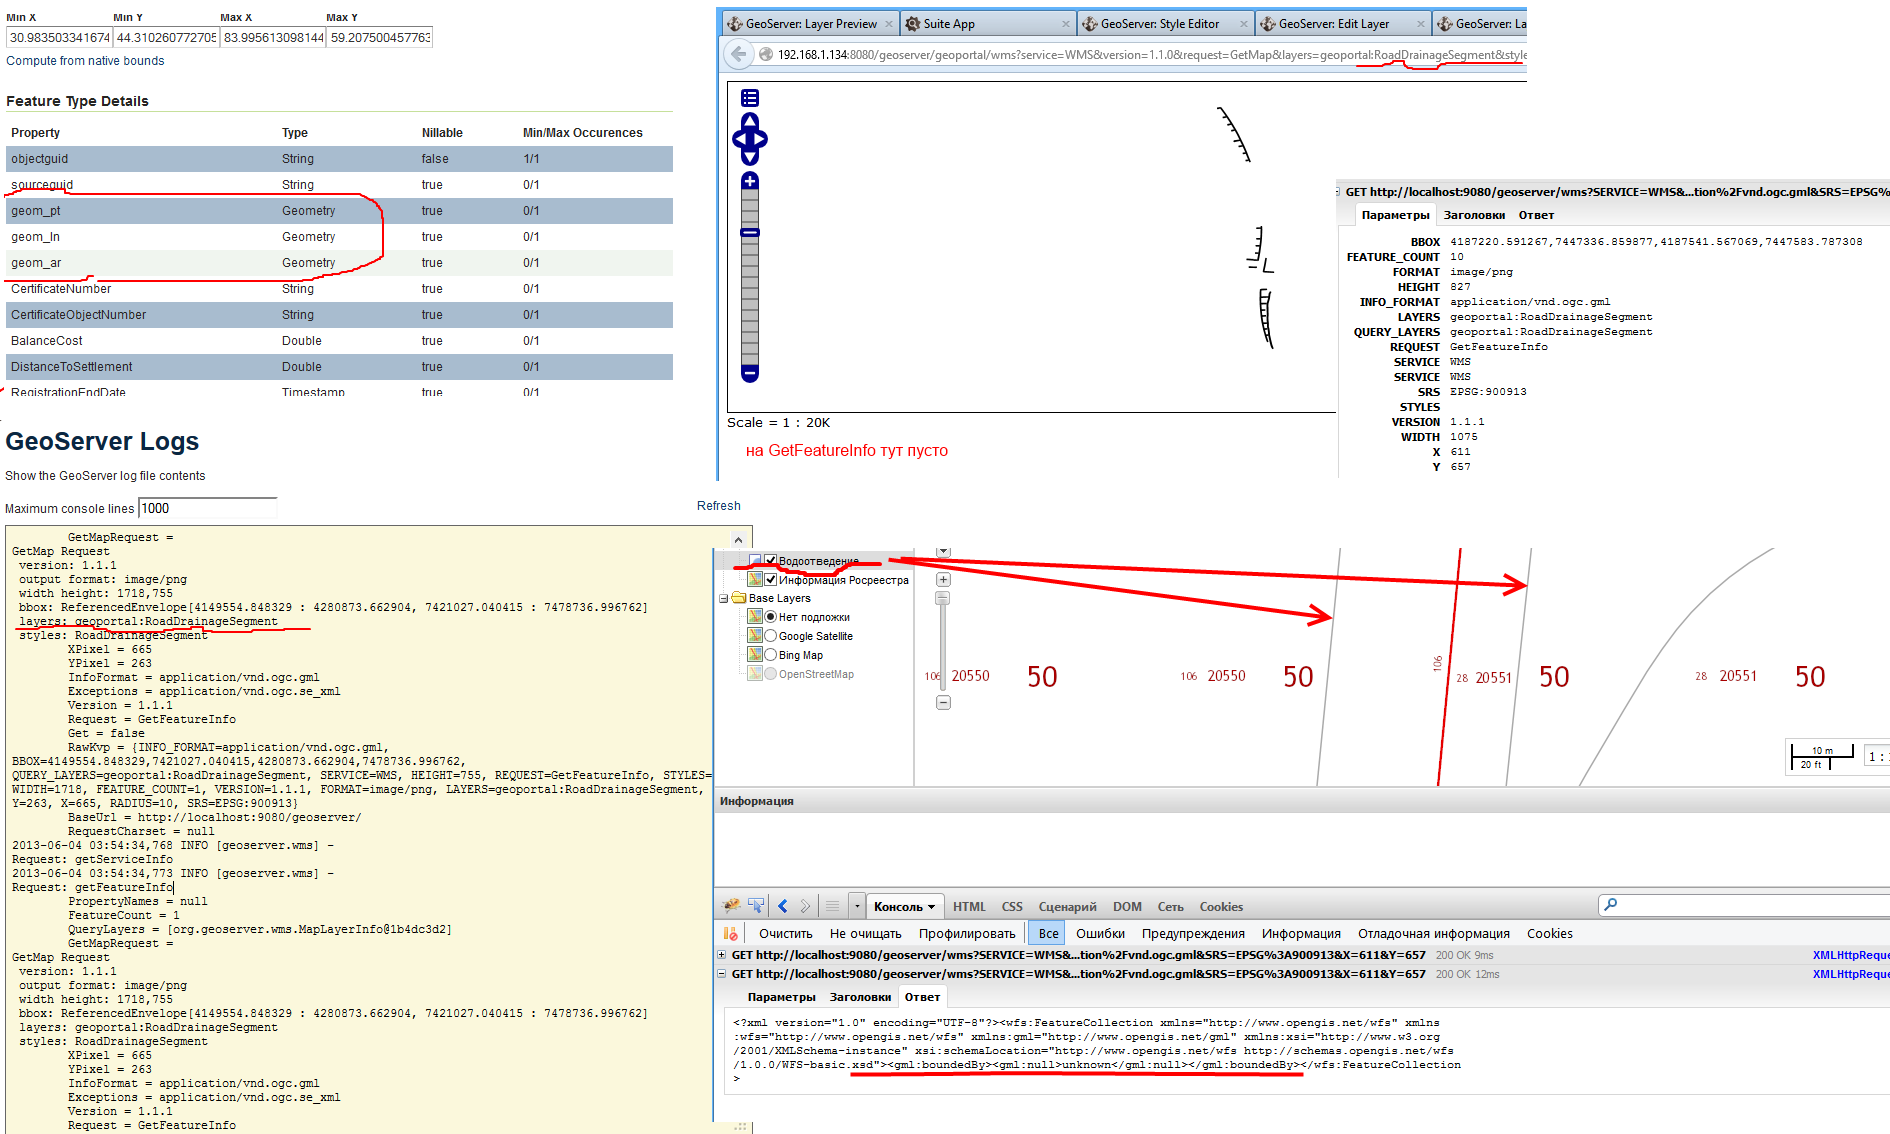This screenshot has width=1890, height=1134.
Task: Uncheck Информация Росреестра layer checkbox
Action: [770, 580]
